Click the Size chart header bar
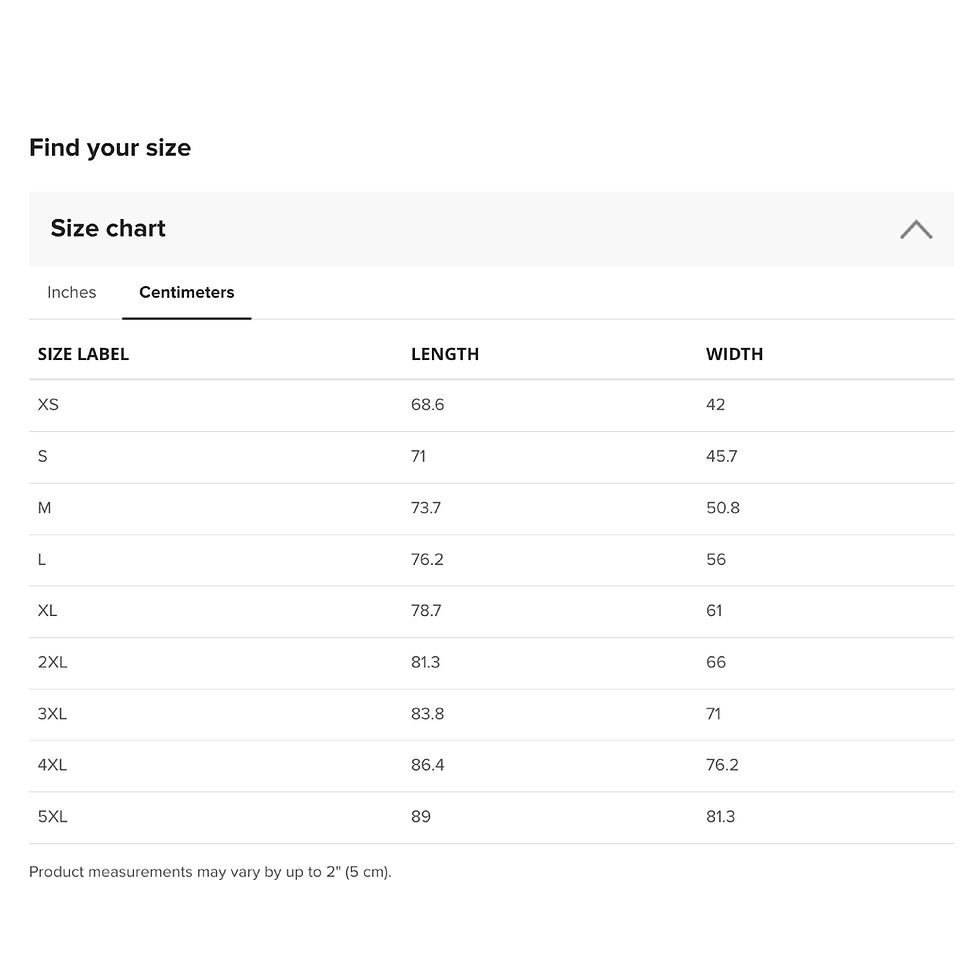The image size is (980, 980). coord(491,229)
